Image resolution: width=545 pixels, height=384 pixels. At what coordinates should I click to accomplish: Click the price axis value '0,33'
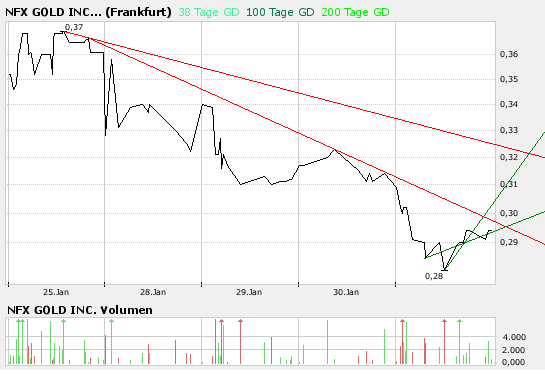click(509, 130)
